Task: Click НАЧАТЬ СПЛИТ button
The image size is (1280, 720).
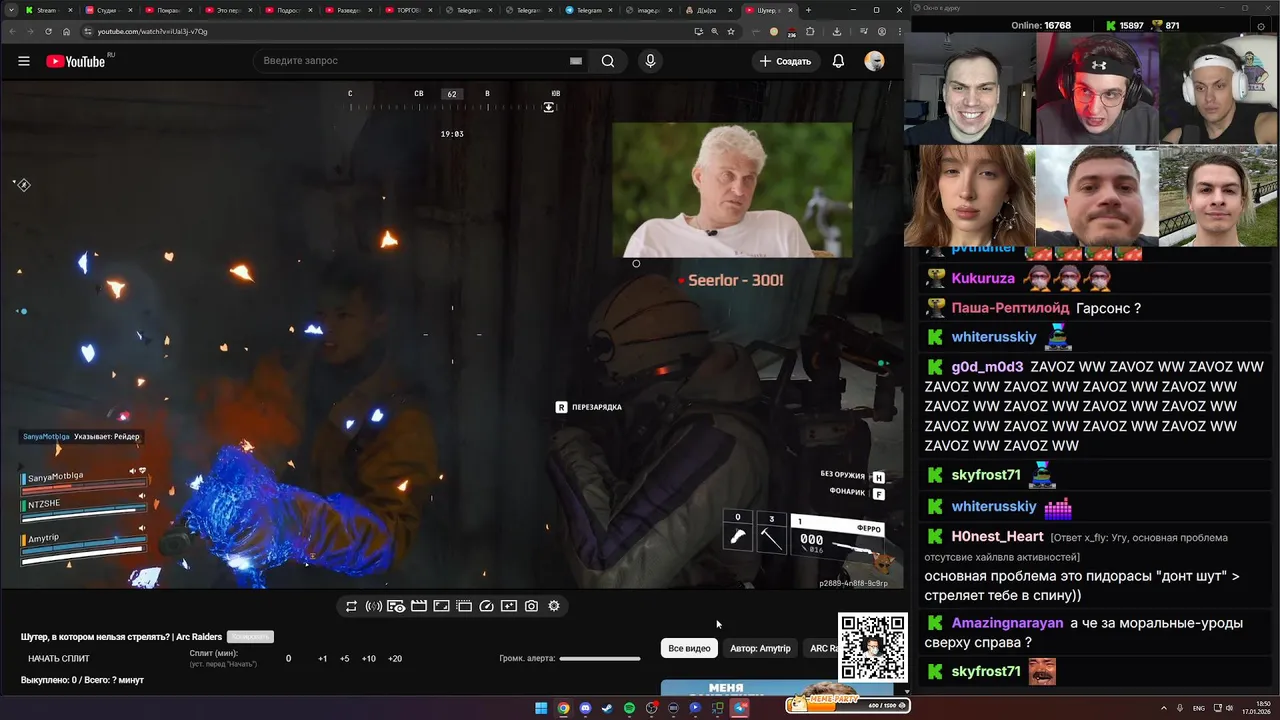Action: [x=59, y=658]
